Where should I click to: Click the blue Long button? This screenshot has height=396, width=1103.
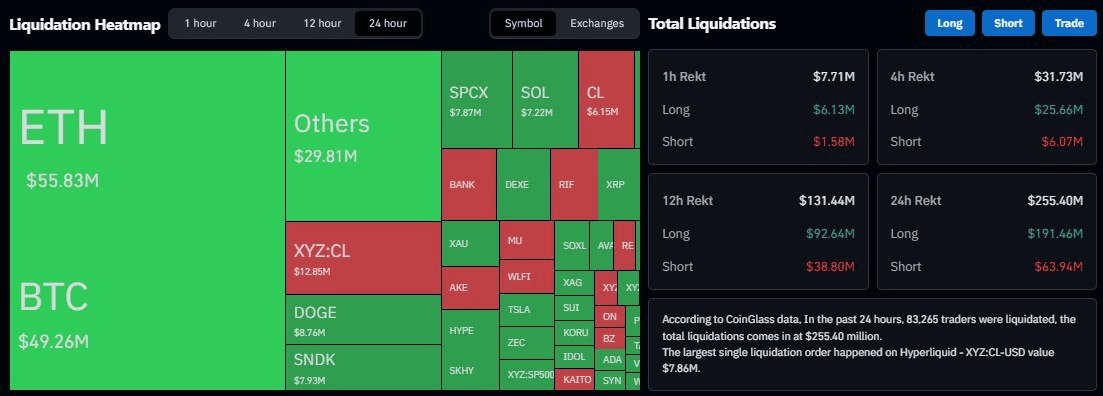click(950, 23)
